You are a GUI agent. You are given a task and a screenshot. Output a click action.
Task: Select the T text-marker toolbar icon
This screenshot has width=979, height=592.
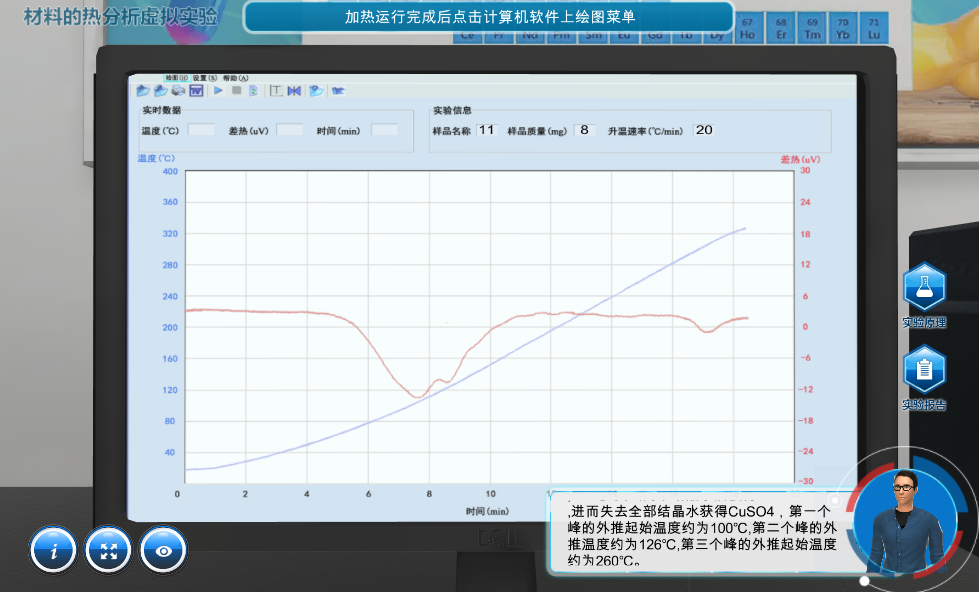coord(276,91)
